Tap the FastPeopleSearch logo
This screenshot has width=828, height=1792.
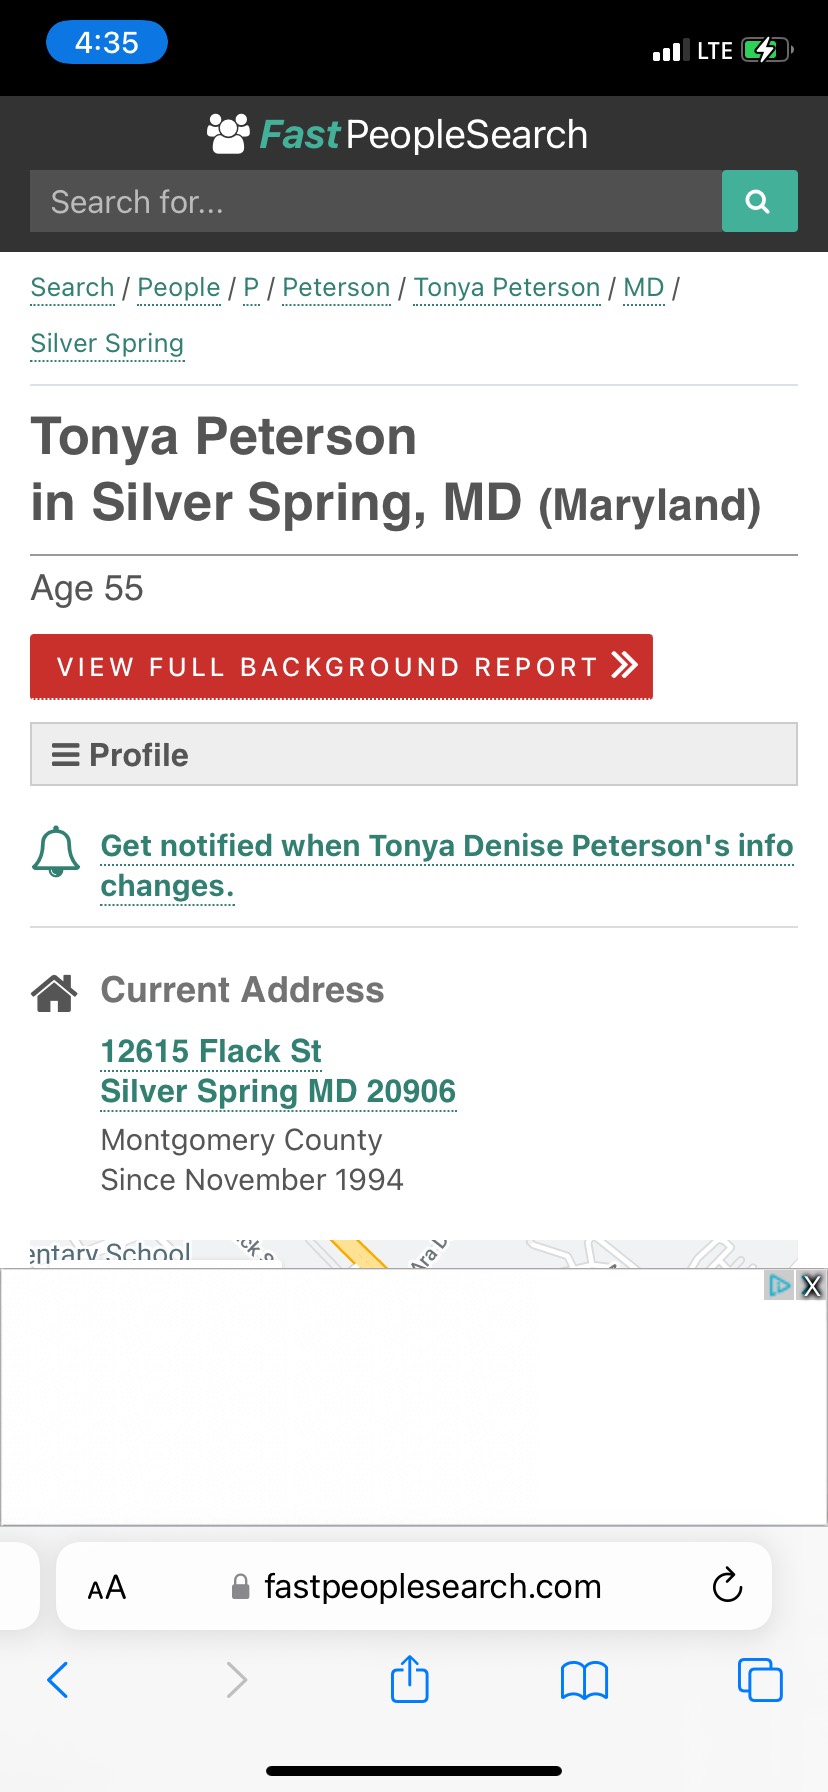[398, 134]
